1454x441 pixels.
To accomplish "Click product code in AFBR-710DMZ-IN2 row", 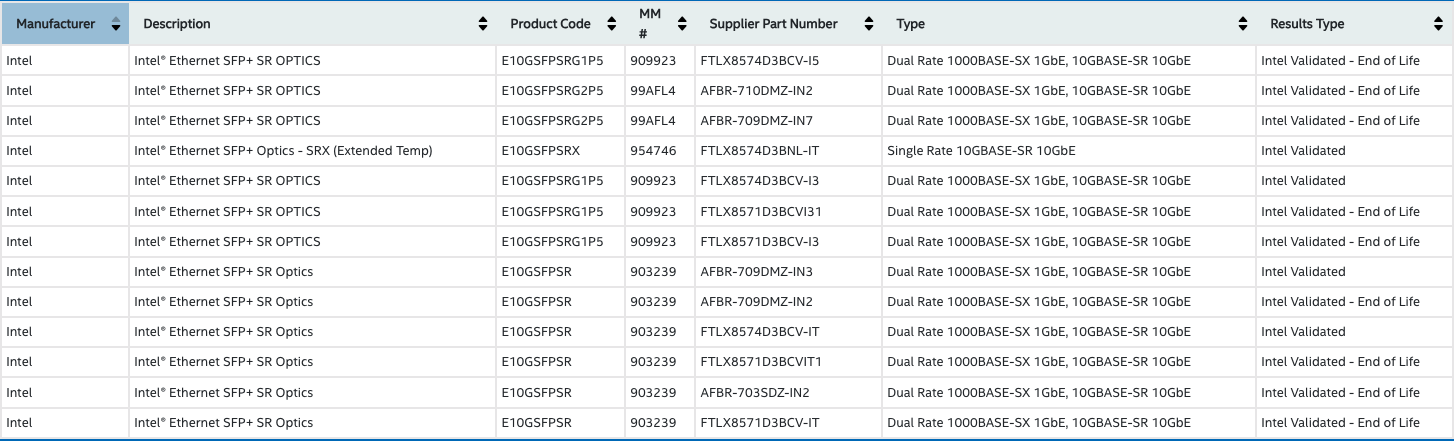I will pos(552,90).
